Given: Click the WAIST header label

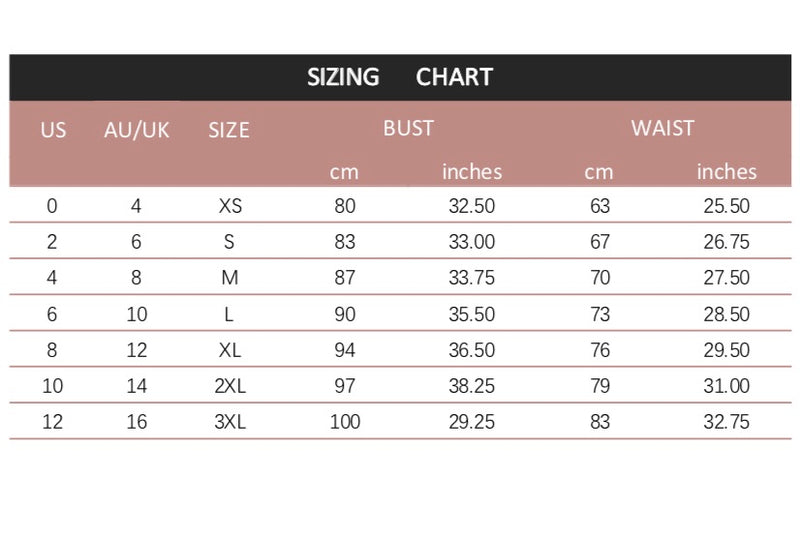Looking at the screenshot, I should (663, 128).
